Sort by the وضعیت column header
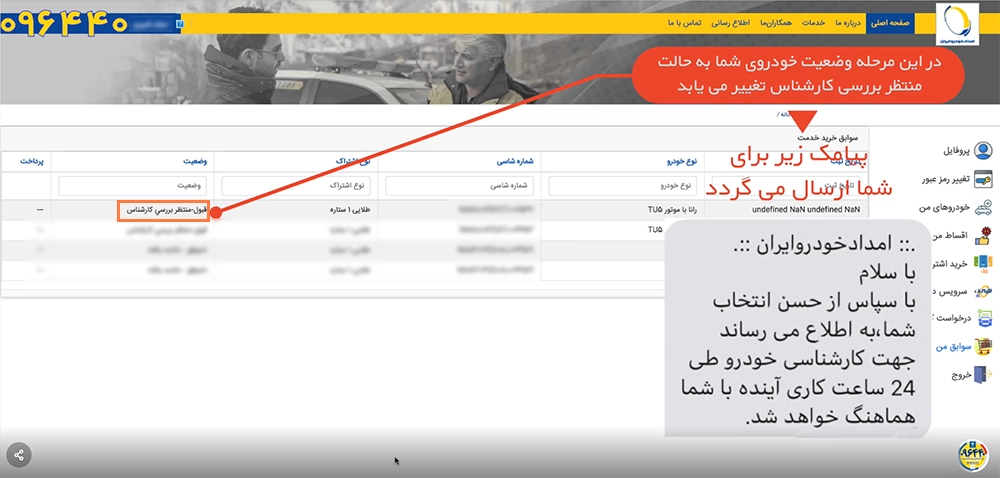This screenshot has height=478, width=1000. pyautogui.click(x=197, y=161)
